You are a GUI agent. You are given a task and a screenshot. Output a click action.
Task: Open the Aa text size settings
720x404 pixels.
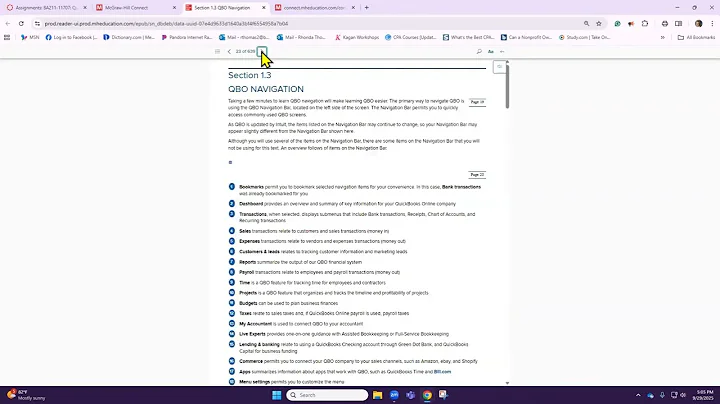point(490,51)
